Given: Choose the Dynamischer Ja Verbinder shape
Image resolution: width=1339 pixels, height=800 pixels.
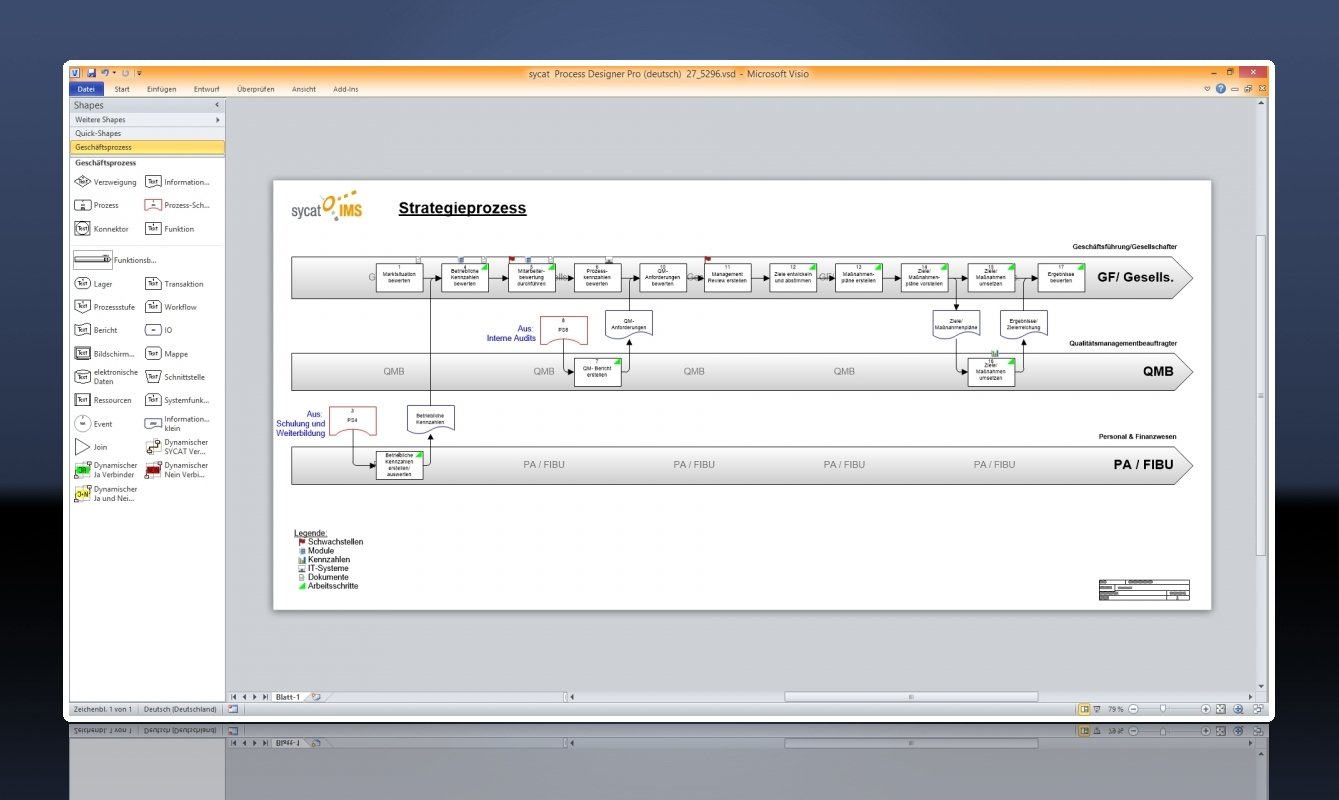Looking at the screenshot, I should 107,470.
